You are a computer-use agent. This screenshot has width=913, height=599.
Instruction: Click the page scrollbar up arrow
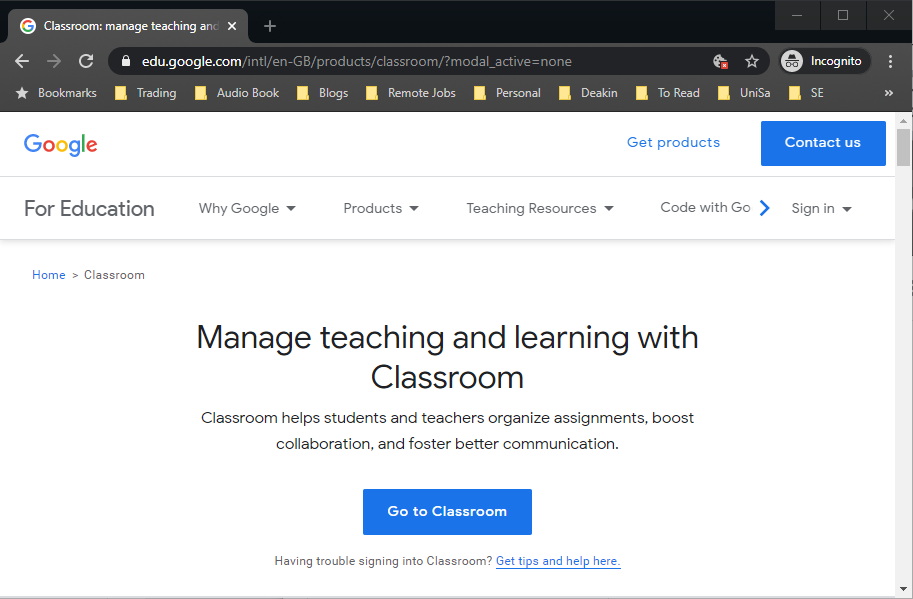pyautogui.click(x=903, y=121)
